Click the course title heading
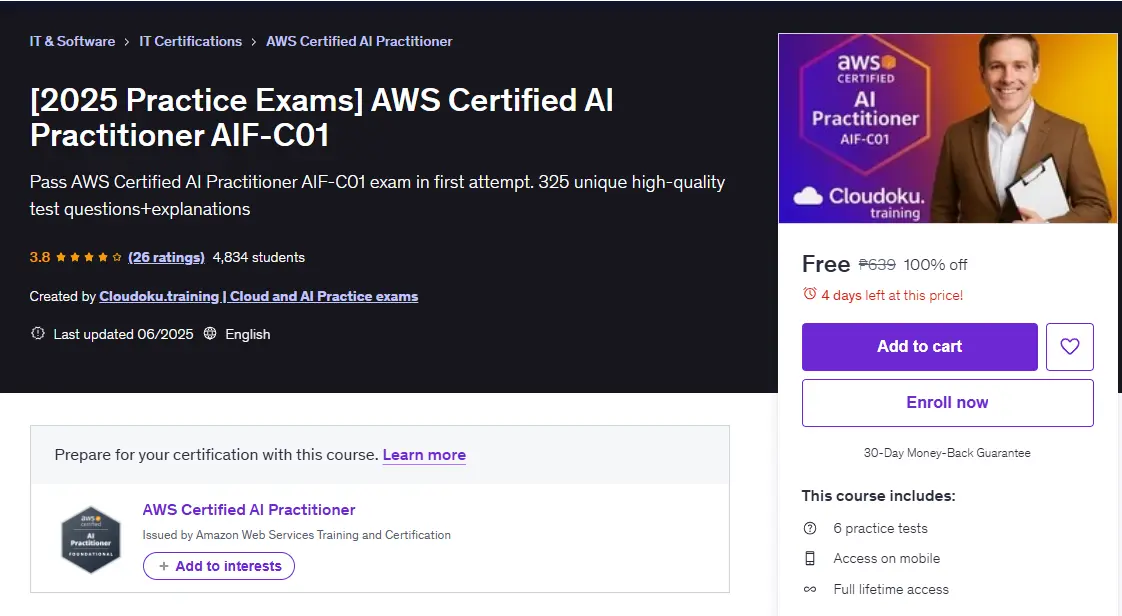1122x616 pixels. coord(321,117)
